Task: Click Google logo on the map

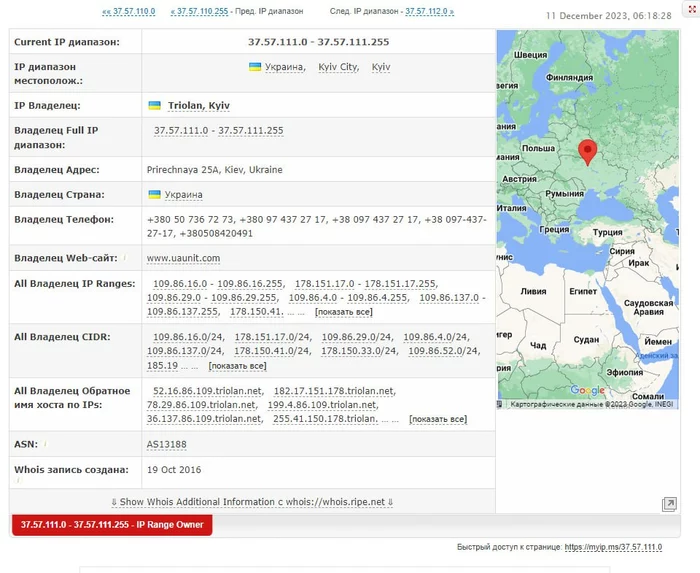Action: click(x=588, y=390)
